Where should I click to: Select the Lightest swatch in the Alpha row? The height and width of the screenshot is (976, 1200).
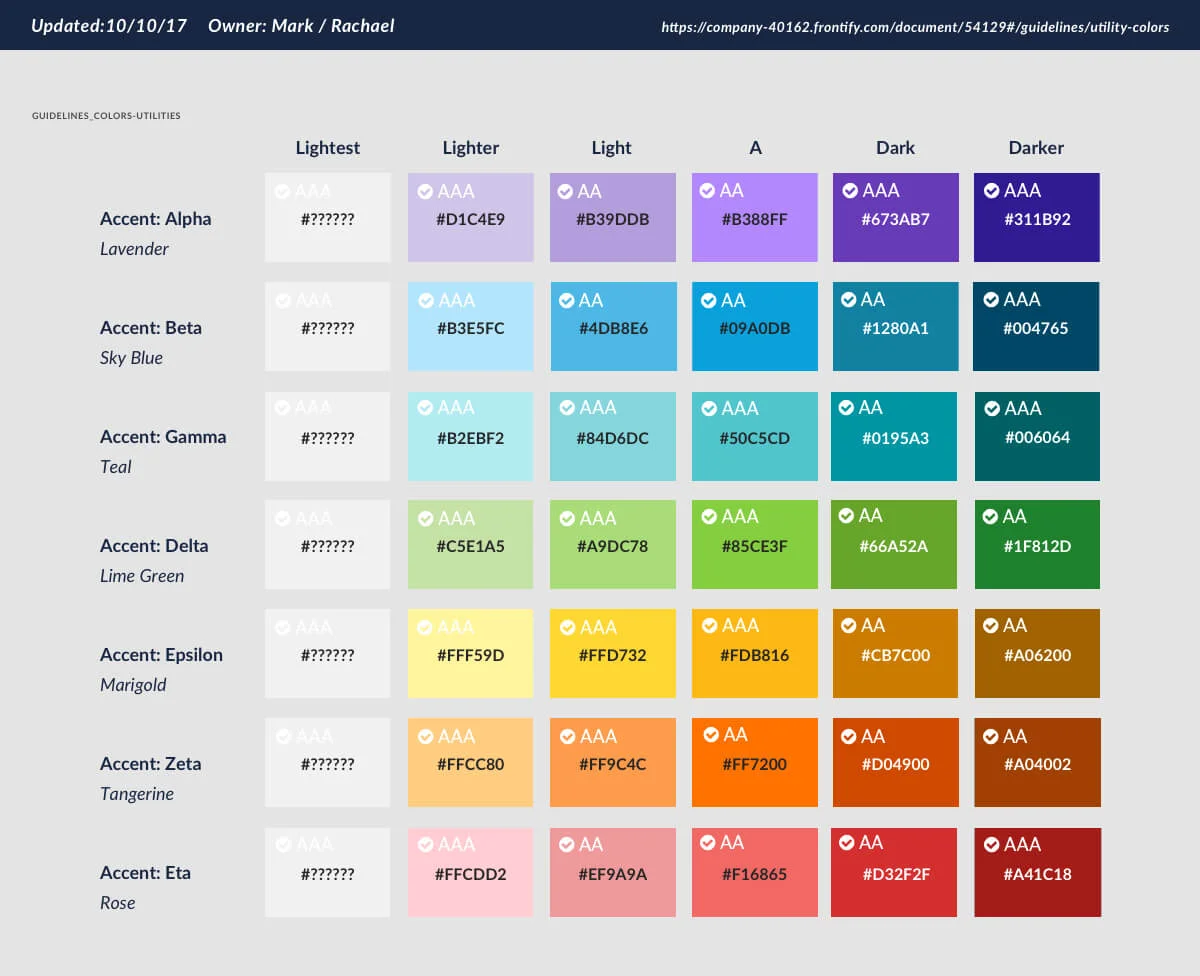327,217
